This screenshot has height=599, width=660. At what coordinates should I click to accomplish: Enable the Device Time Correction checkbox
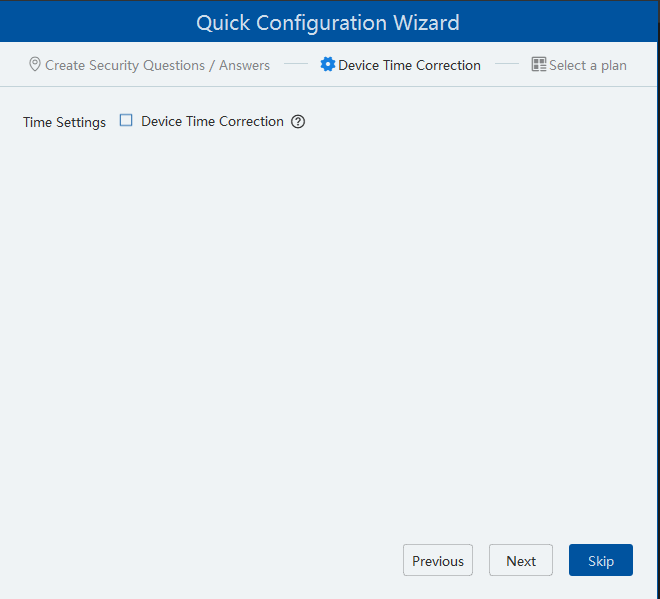[126, 121]
